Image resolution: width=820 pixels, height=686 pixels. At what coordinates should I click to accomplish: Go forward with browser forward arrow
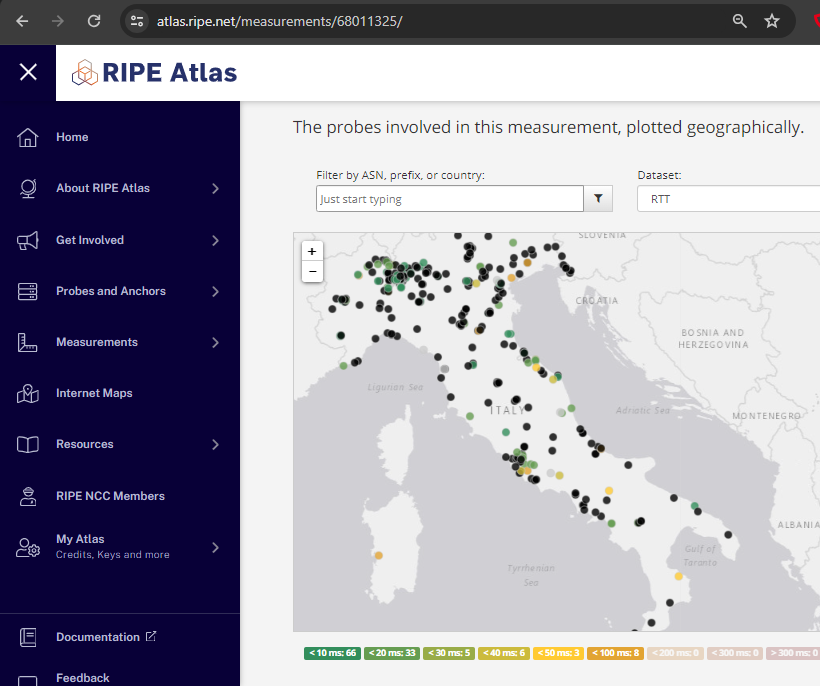click(x=58, y=21)
